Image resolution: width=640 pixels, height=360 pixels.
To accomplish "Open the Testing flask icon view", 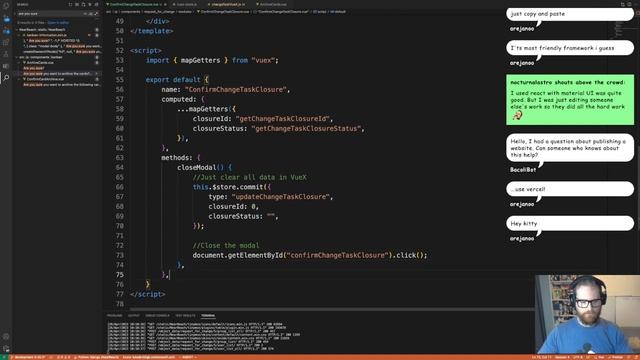I will click(6, 54).
